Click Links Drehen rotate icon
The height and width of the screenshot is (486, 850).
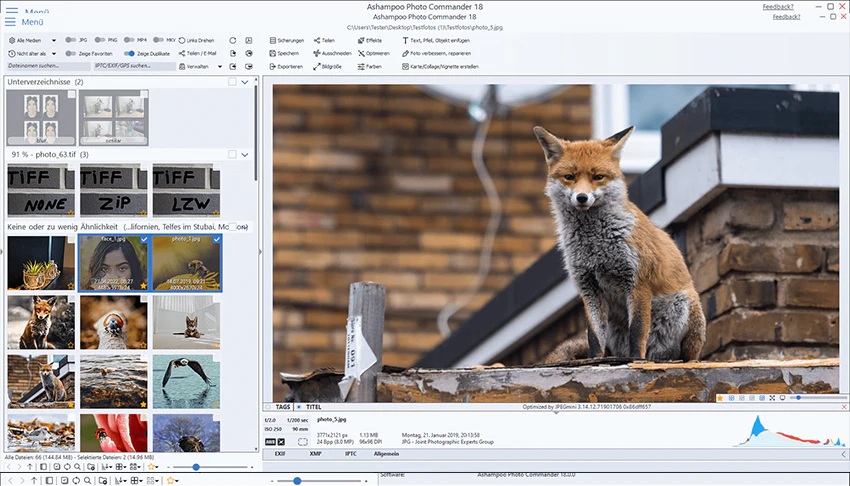(x=182, y=40)
